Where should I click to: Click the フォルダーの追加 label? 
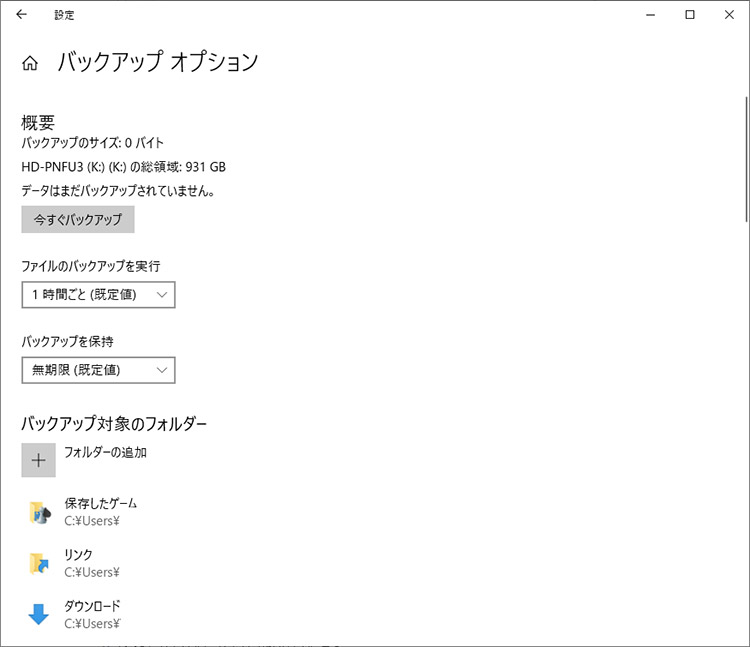105,452
